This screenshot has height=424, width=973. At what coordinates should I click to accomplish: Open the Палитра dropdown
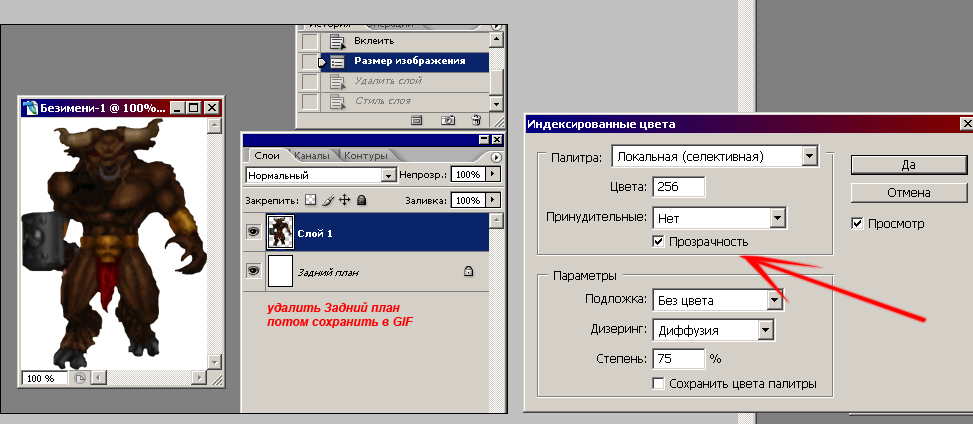click(809, 156)
